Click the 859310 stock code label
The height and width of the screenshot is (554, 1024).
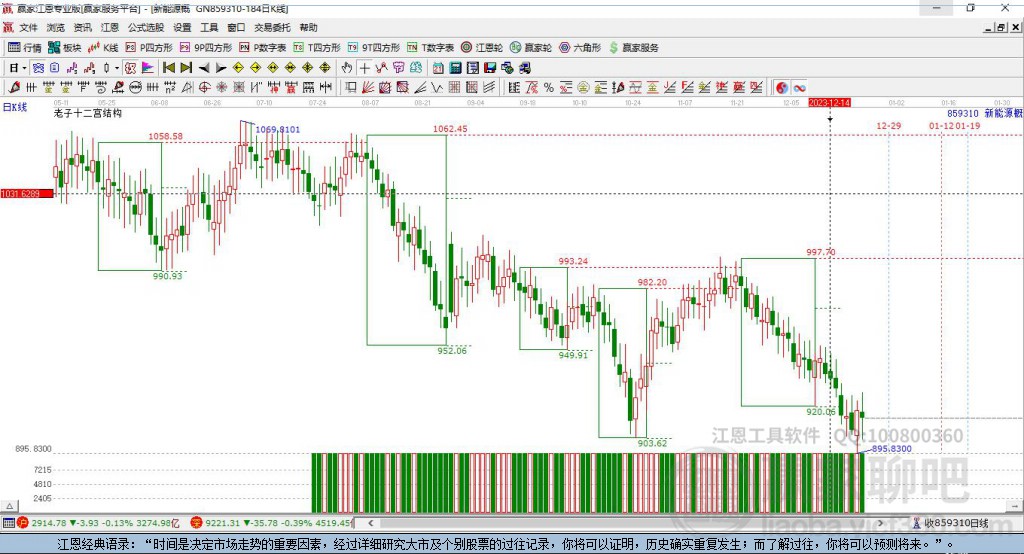[963, 113]
